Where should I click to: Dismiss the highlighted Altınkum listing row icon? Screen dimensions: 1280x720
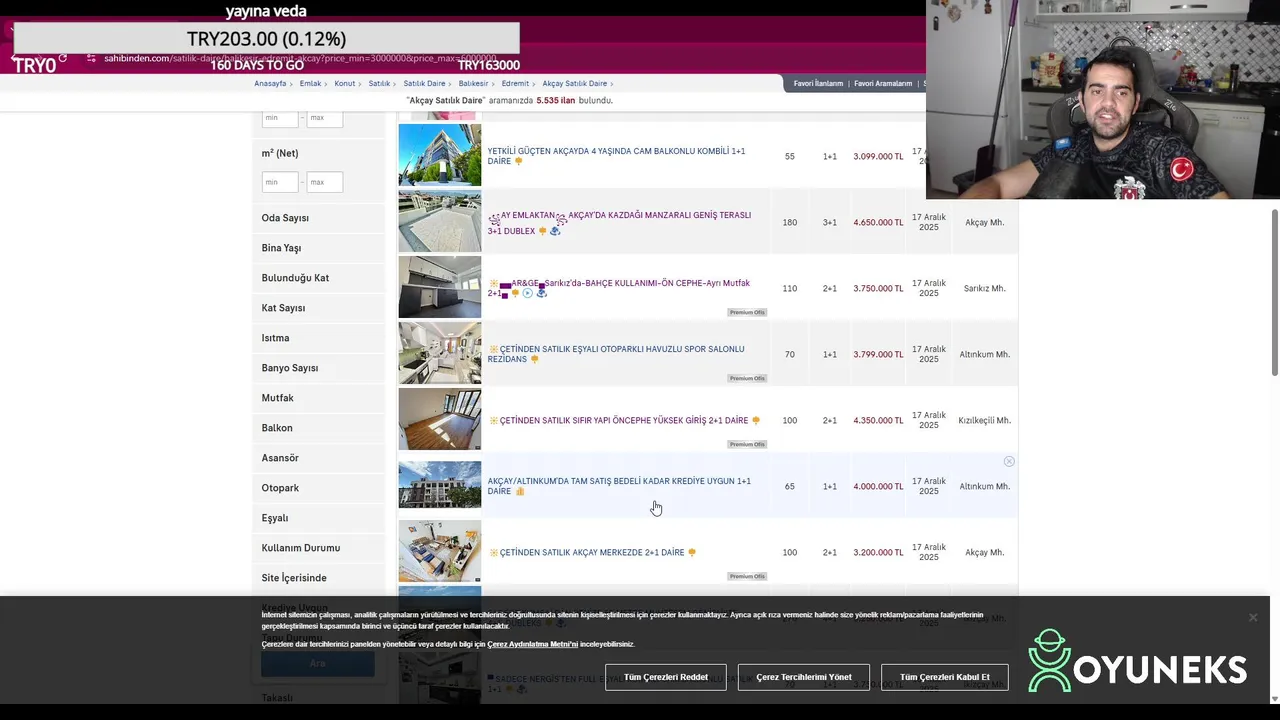[x=1009, y=461]
